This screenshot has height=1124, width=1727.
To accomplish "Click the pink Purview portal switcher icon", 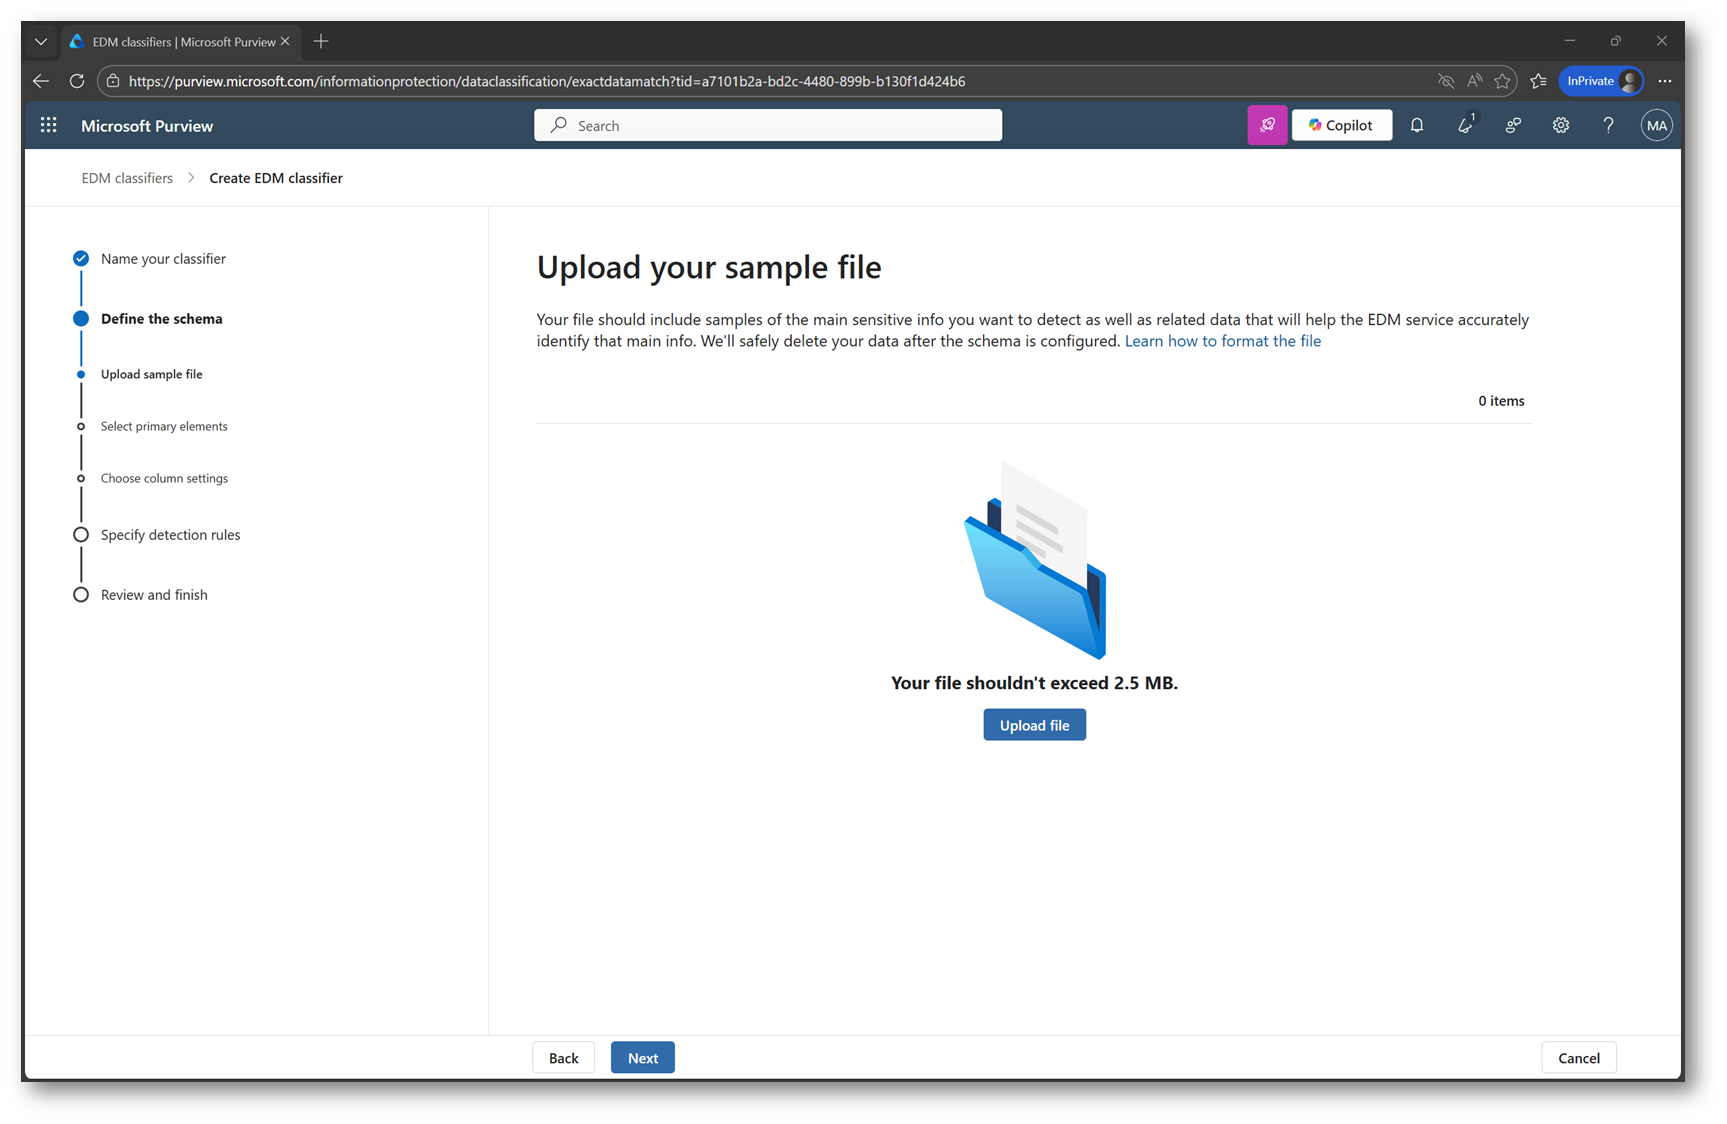I will point(1267,125).
